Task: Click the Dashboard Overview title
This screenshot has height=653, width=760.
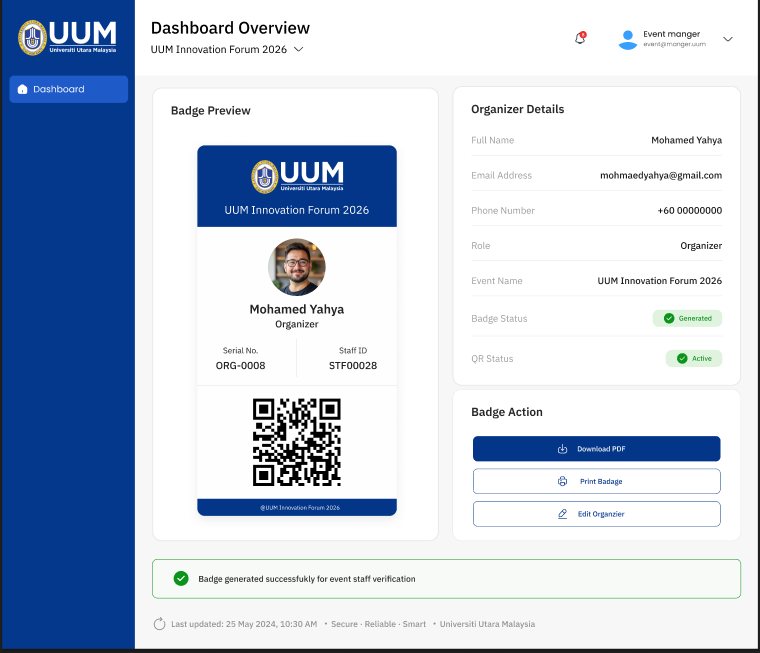Action: point(230,28)
